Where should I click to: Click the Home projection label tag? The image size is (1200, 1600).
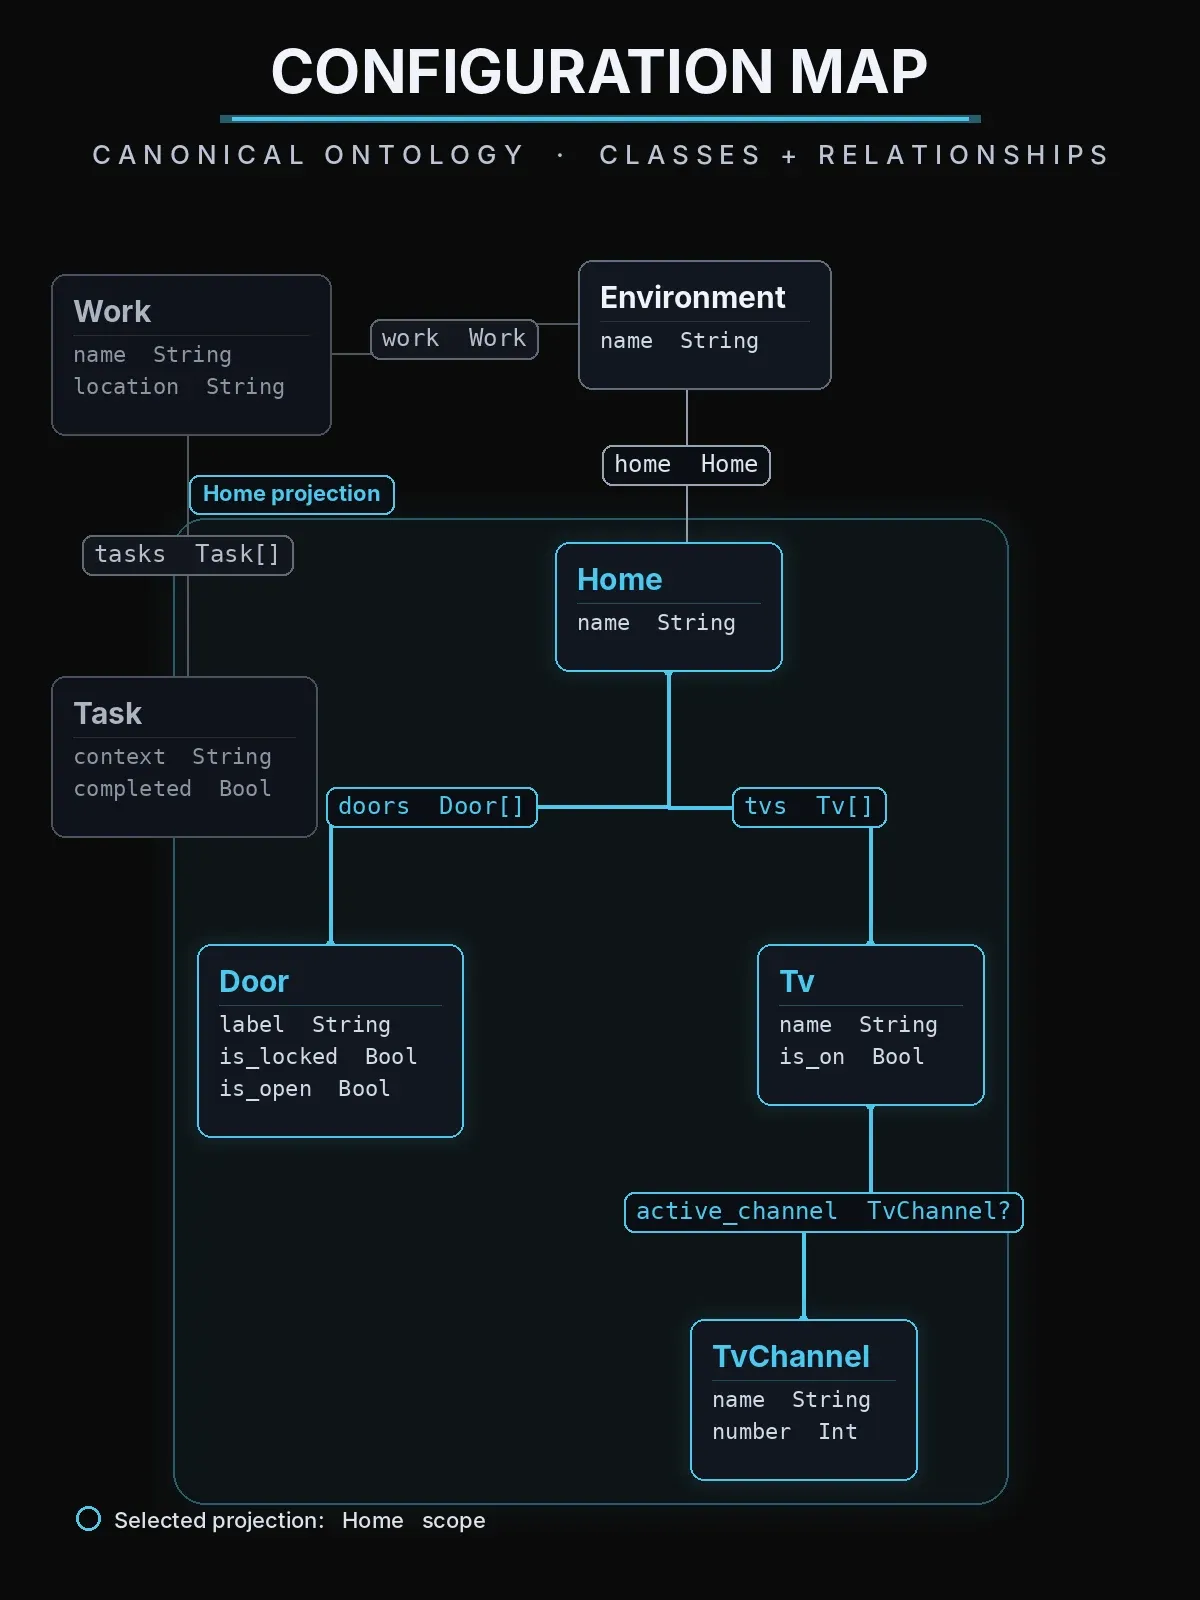pyautogui.click(x=292, y=494)
